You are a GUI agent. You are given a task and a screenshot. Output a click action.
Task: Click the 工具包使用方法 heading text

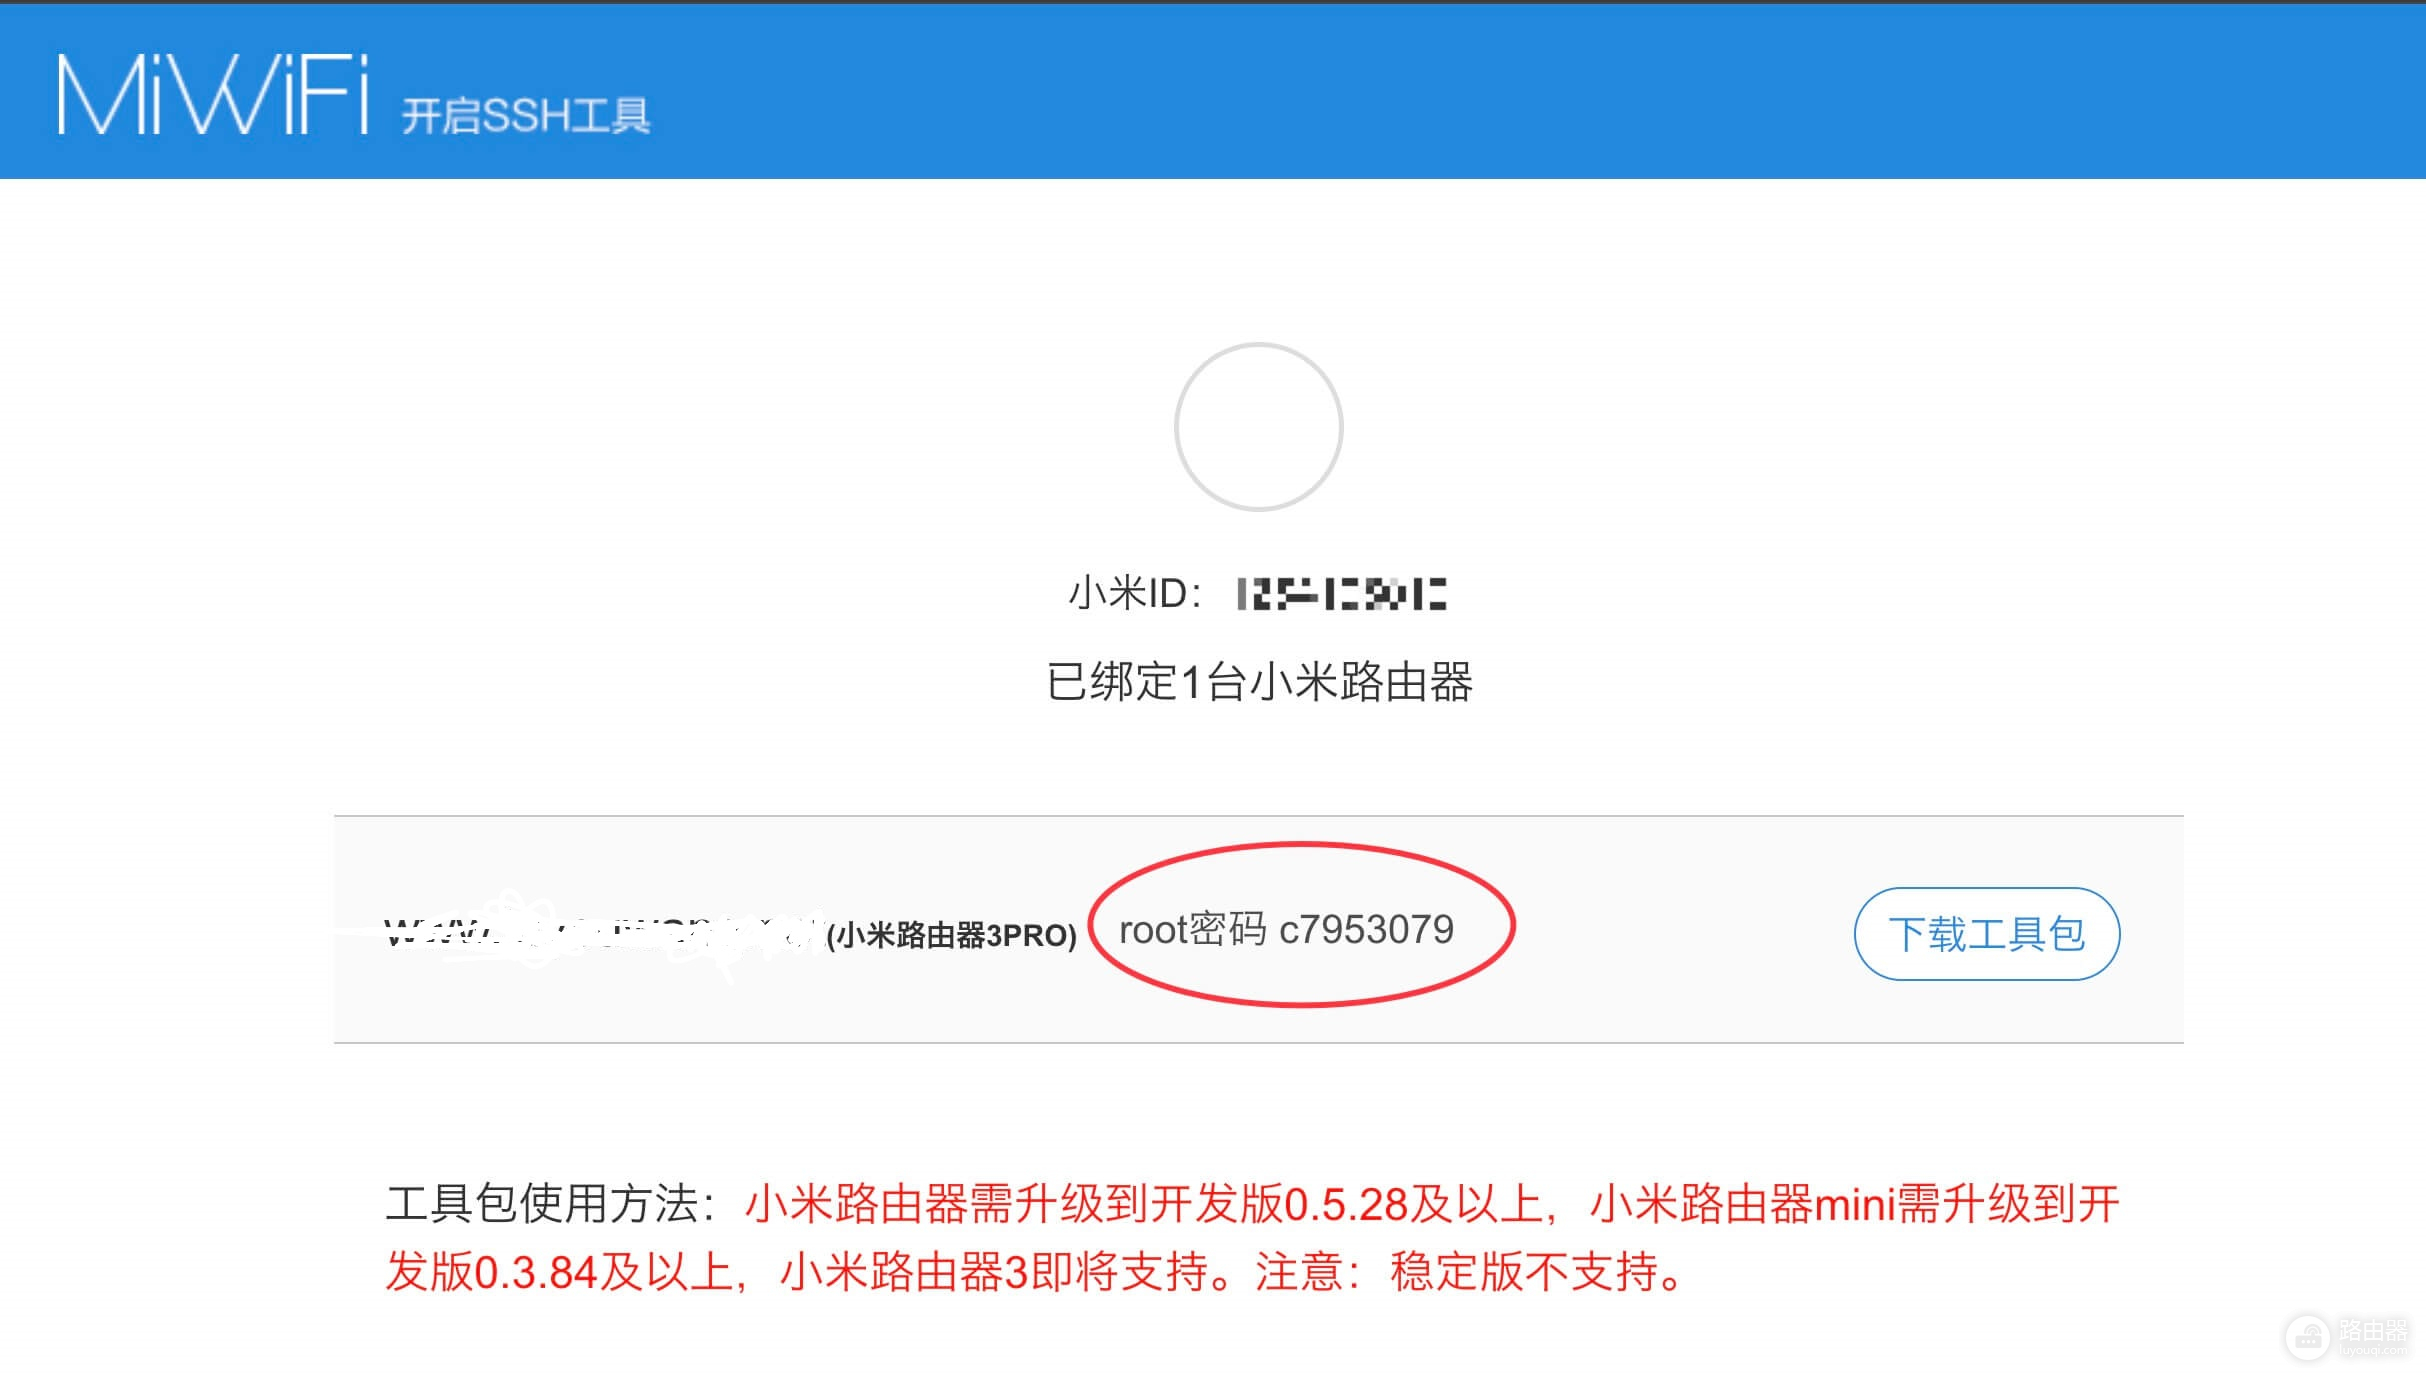pos(542,1203)
